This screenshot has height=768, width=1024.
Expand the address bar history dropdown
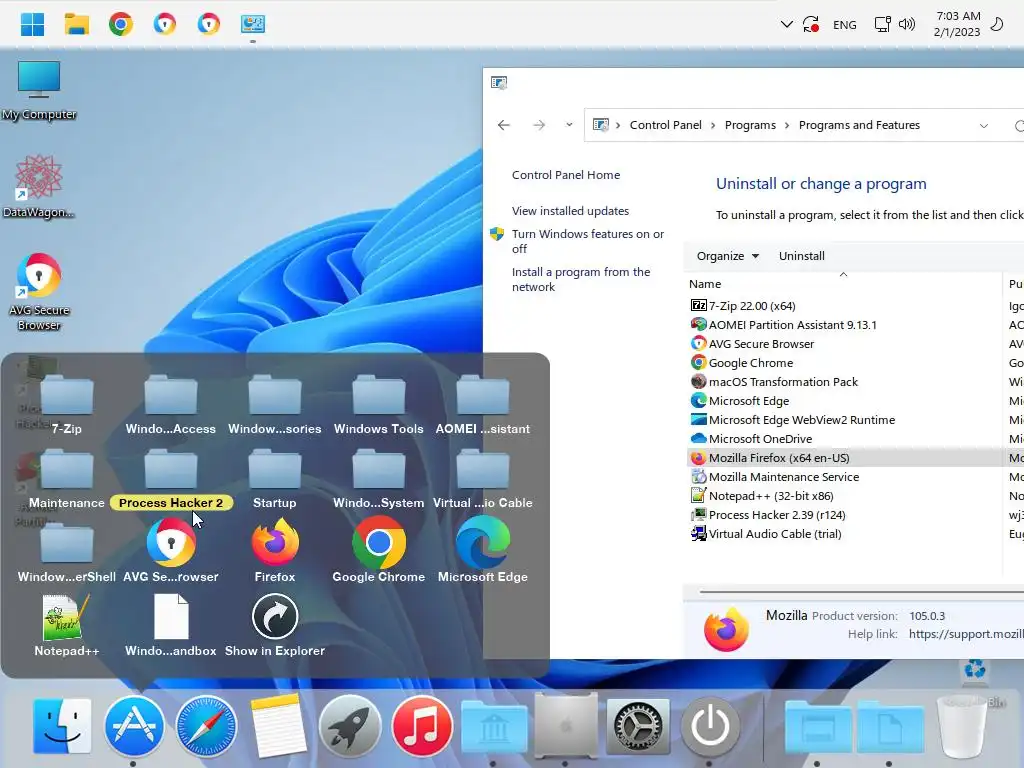tap(984, 125)
